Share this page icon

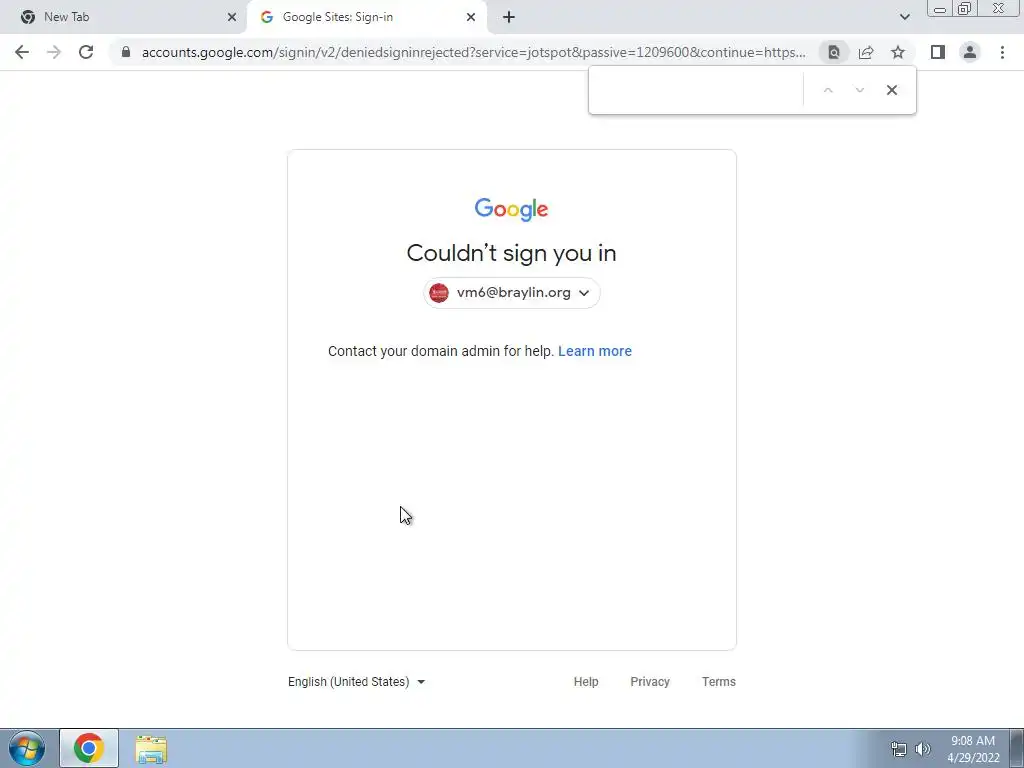pos(866,52)
